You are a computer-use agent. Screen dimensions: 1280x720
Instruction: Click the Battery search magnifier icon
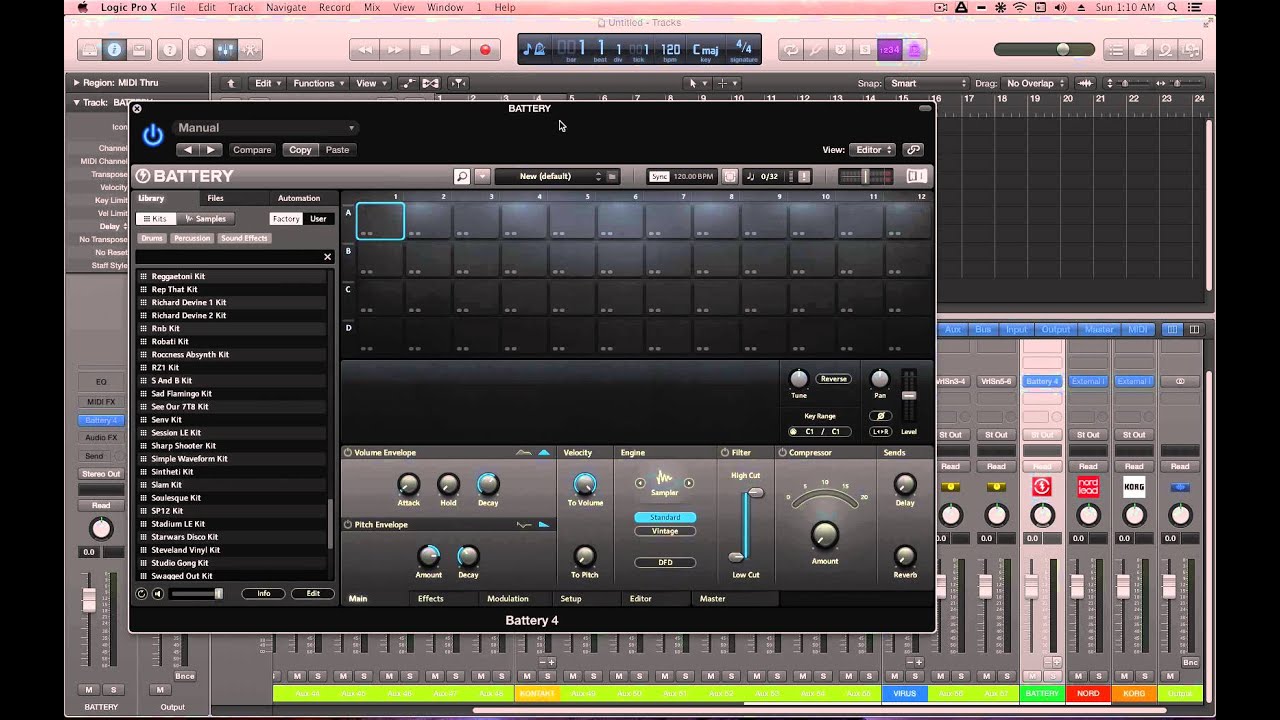pyautogui.click(x=462, y=176)
